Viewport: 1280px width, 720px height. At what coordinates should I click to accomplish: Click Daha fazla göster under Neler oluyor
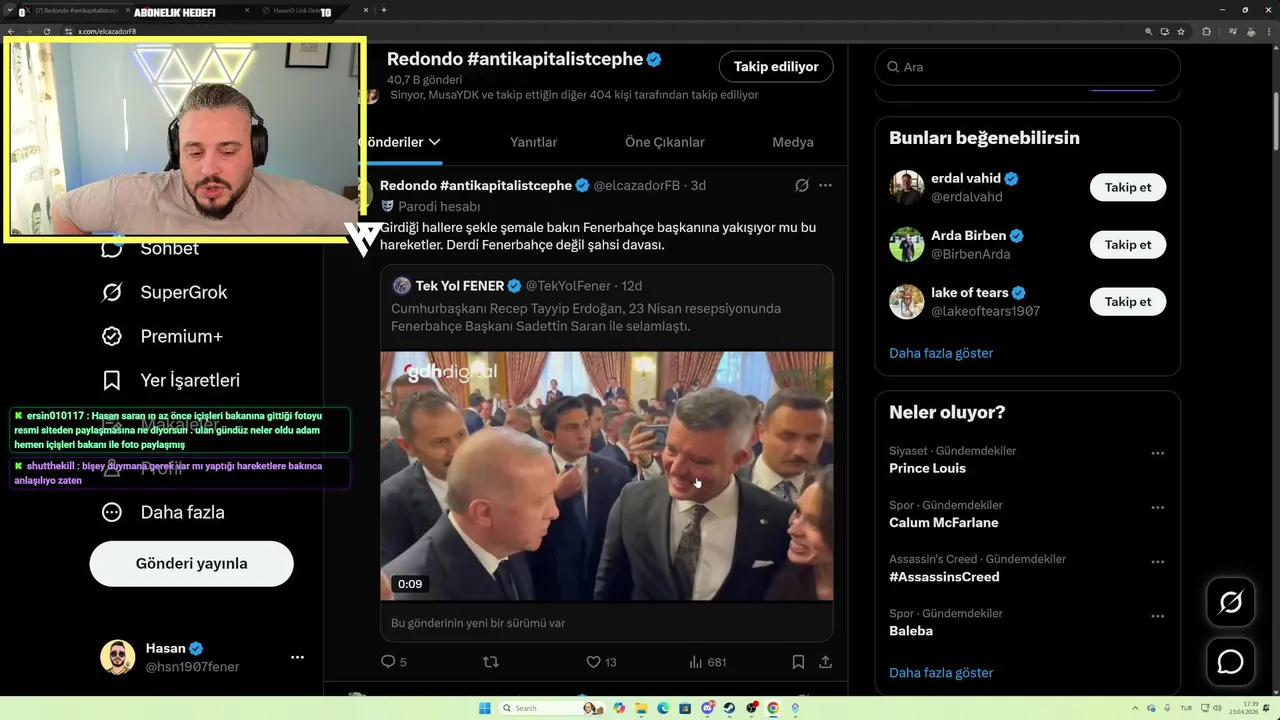[941, 673]
